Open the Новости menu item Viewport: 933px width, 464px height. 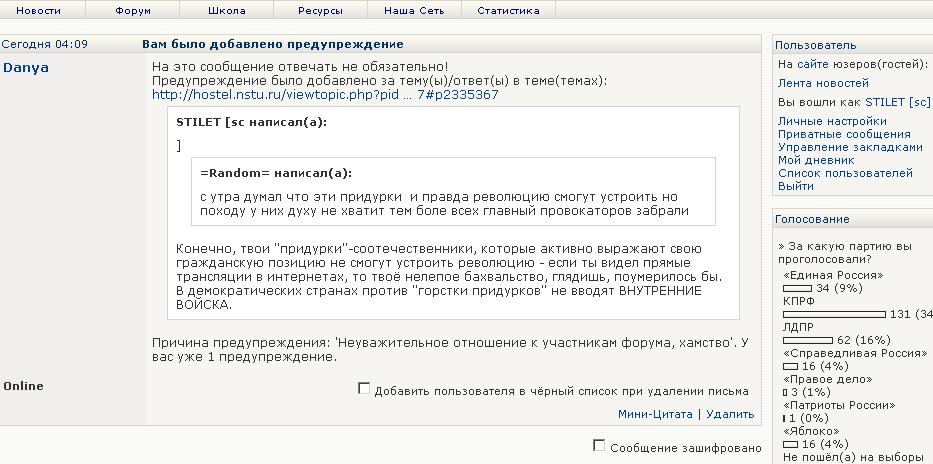(x=38, y=11)
